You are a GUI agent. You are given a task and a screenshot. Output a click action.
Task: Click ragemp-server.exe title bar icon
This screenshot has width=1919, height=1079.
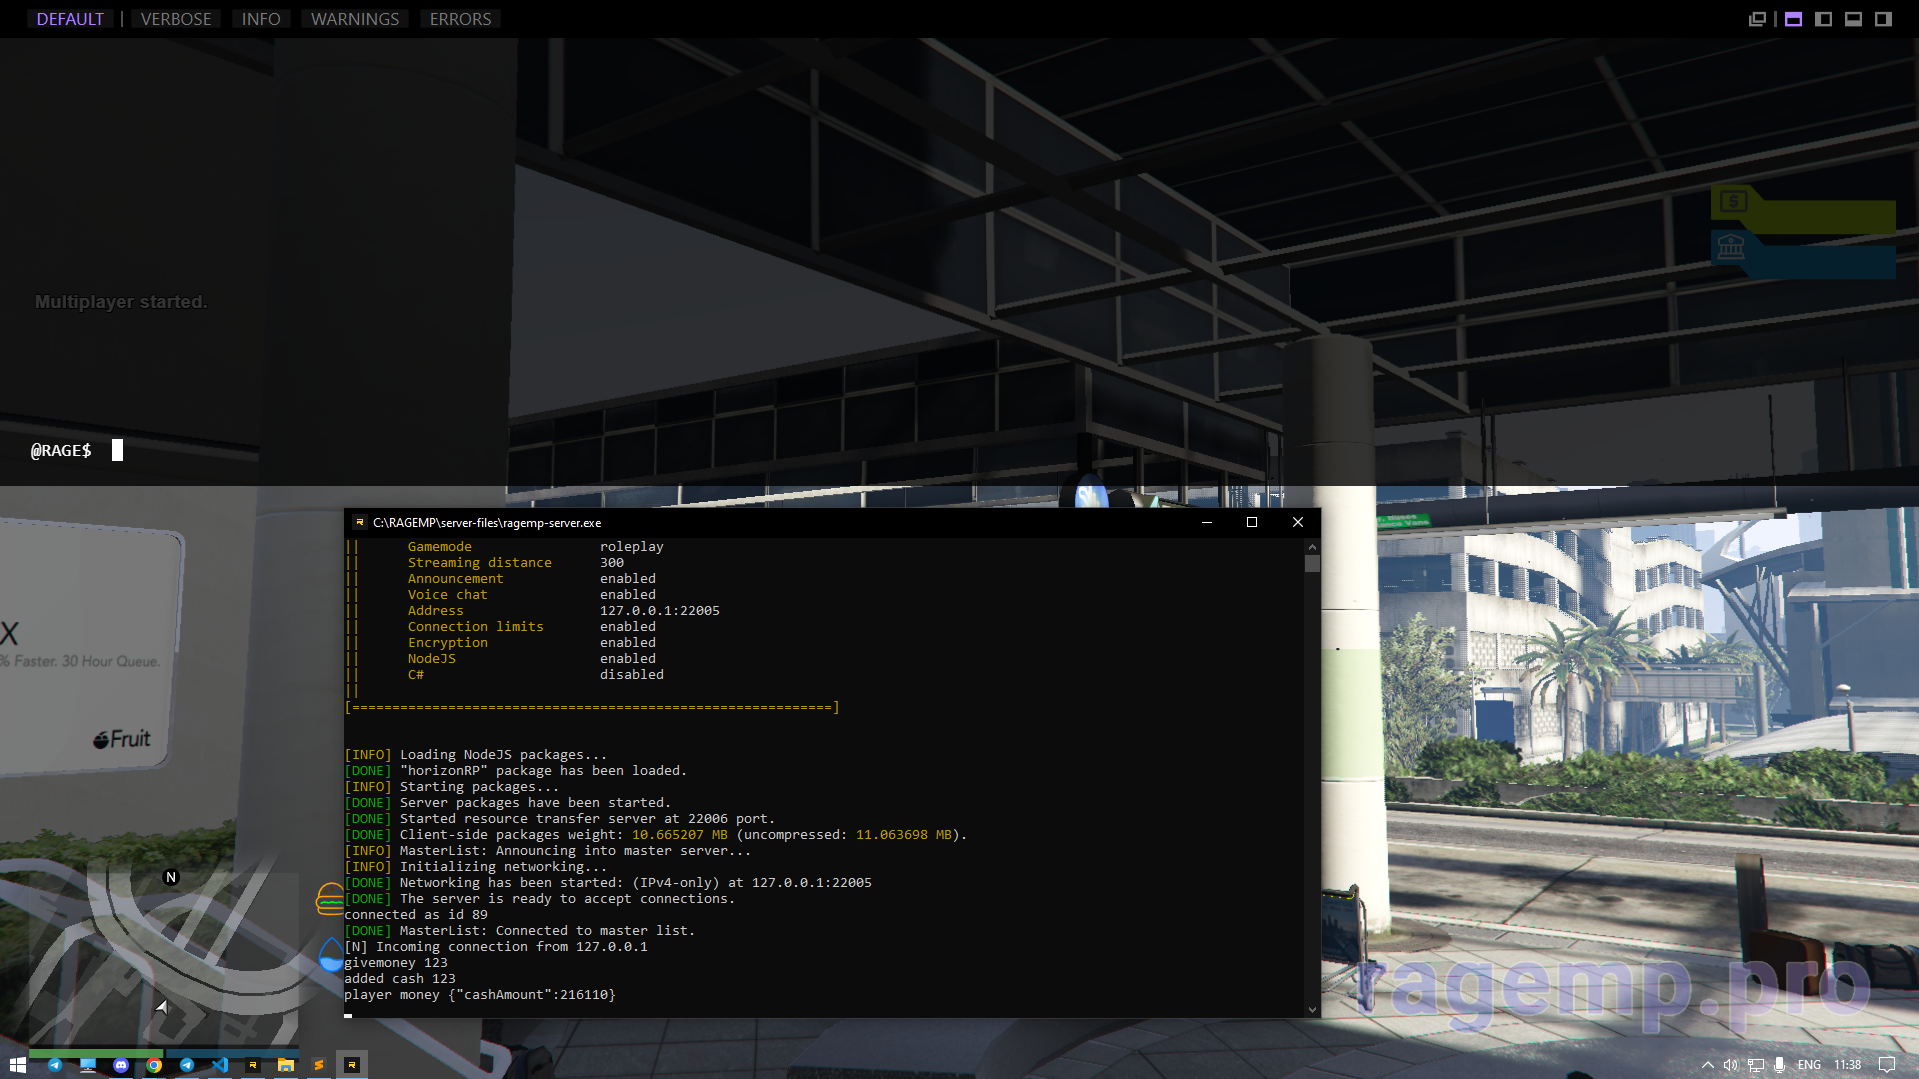pyautogui.click(x=360, y=522)
